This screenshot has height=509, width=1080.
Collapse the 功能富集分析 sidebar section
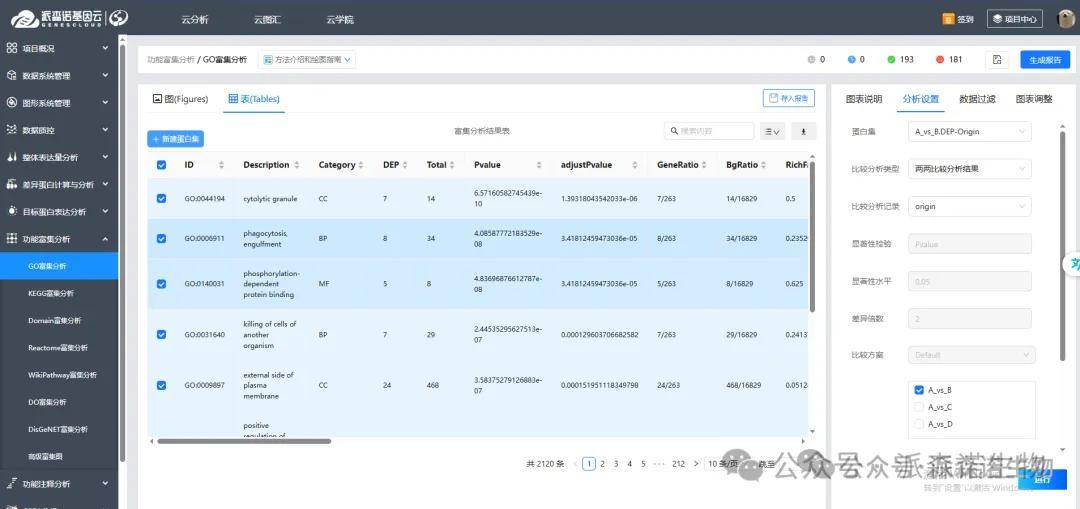click(x=105, y=239)
